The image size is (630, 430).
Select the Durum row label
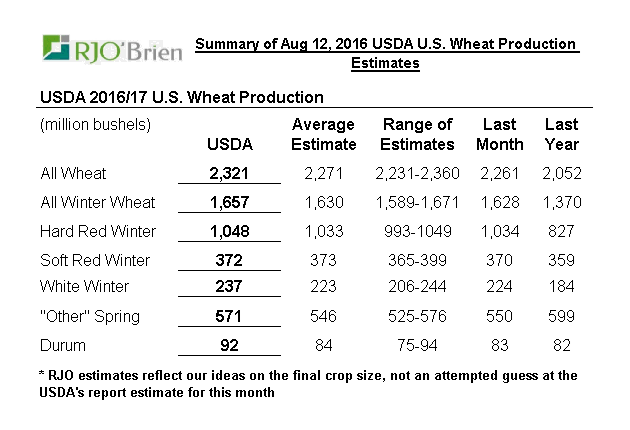(x=62, y=346)
